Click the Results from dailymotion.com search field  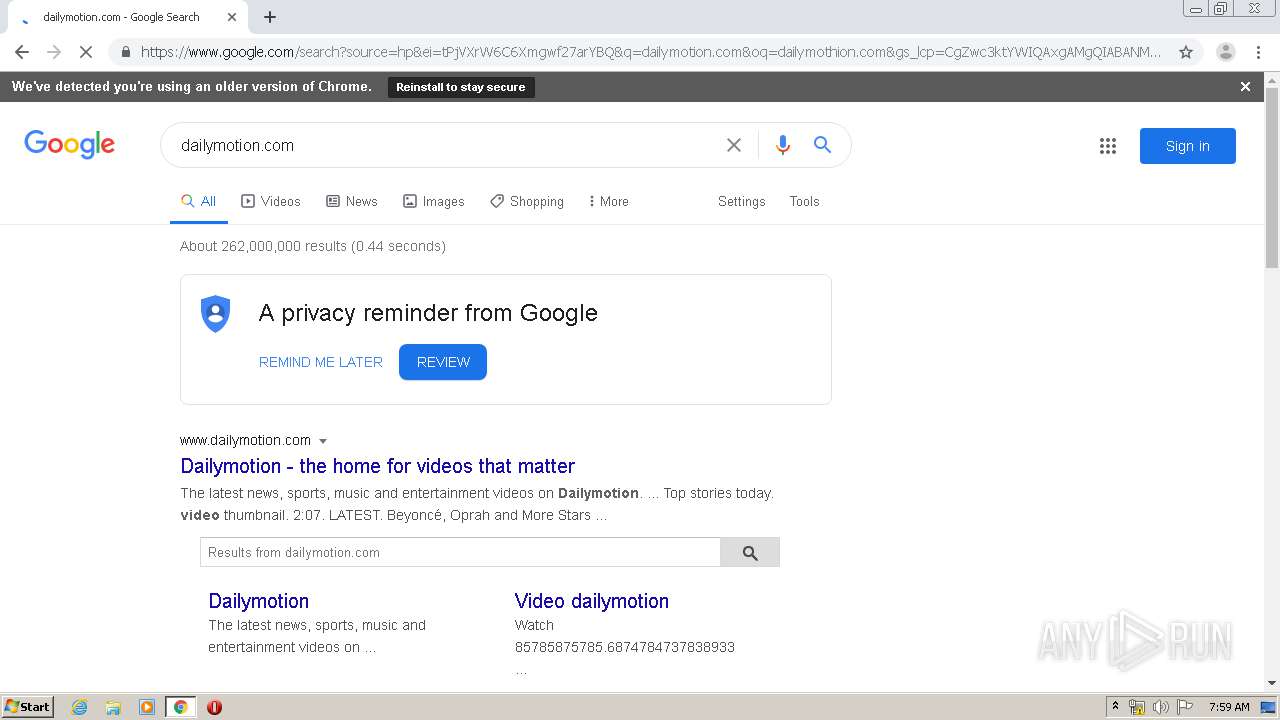(460, 552)
